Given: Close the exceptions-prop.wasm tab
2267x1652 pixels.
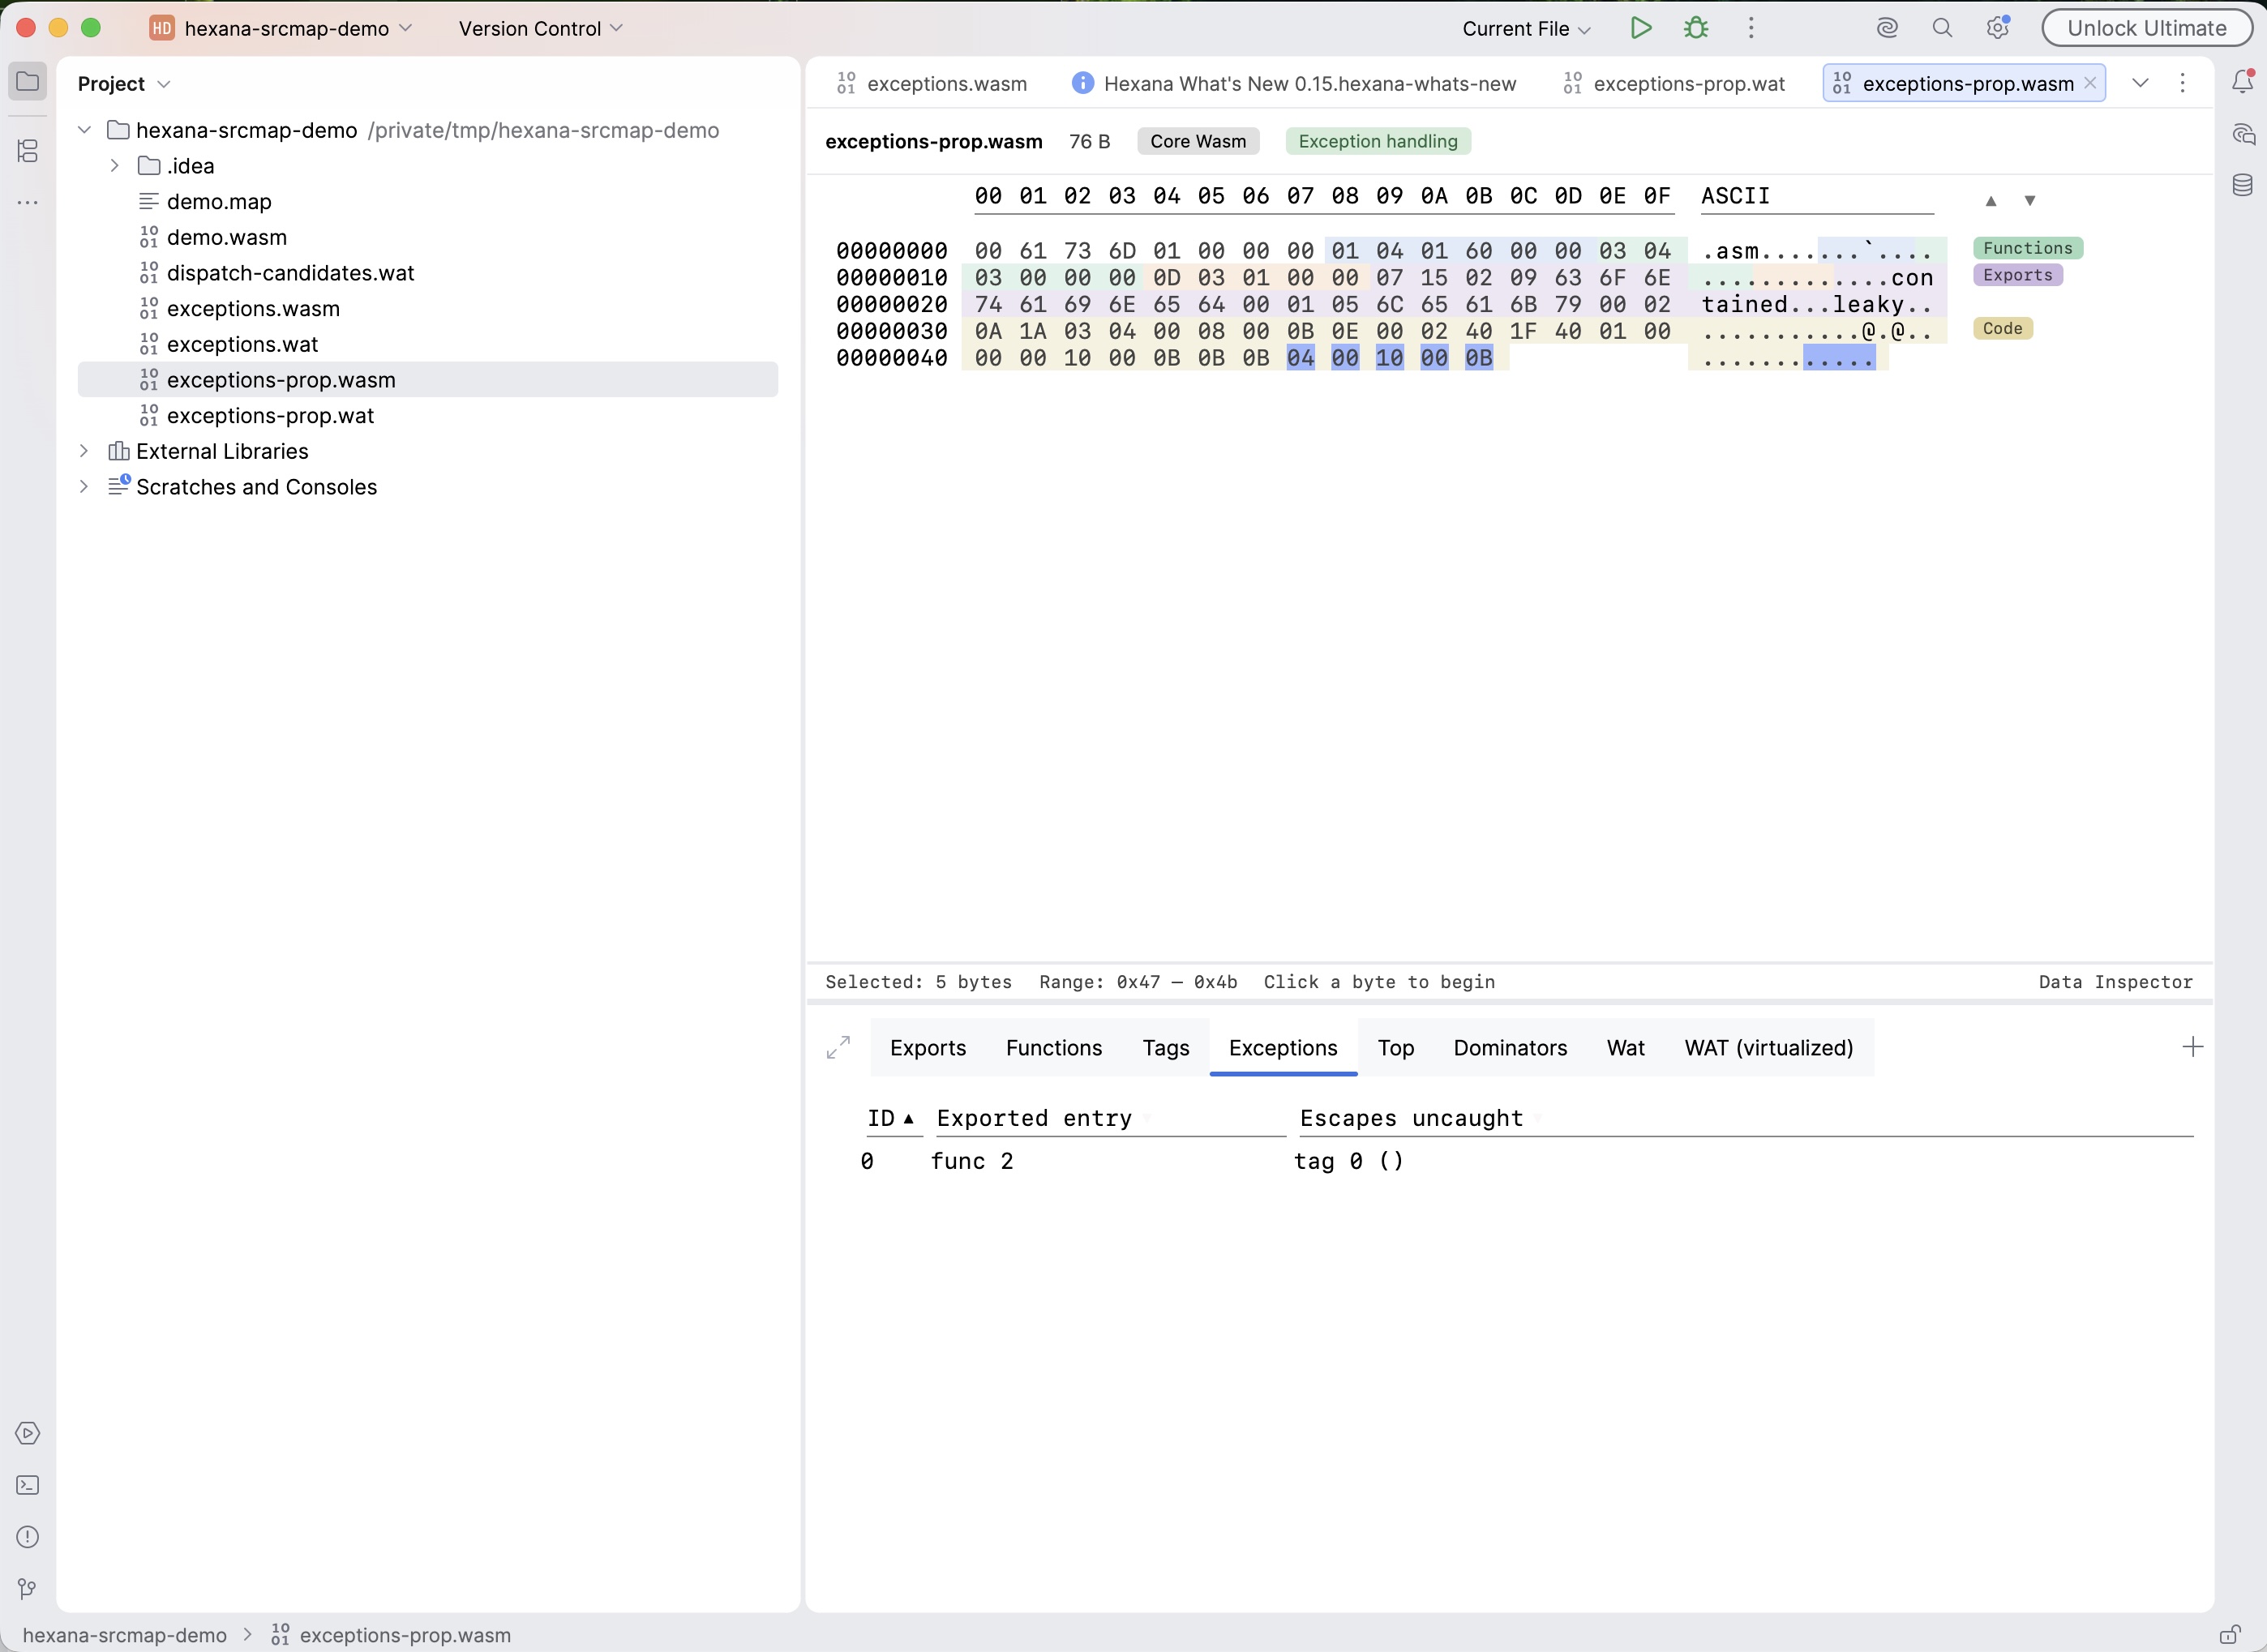Looking at the screenshot, I should click(2090, 83).
